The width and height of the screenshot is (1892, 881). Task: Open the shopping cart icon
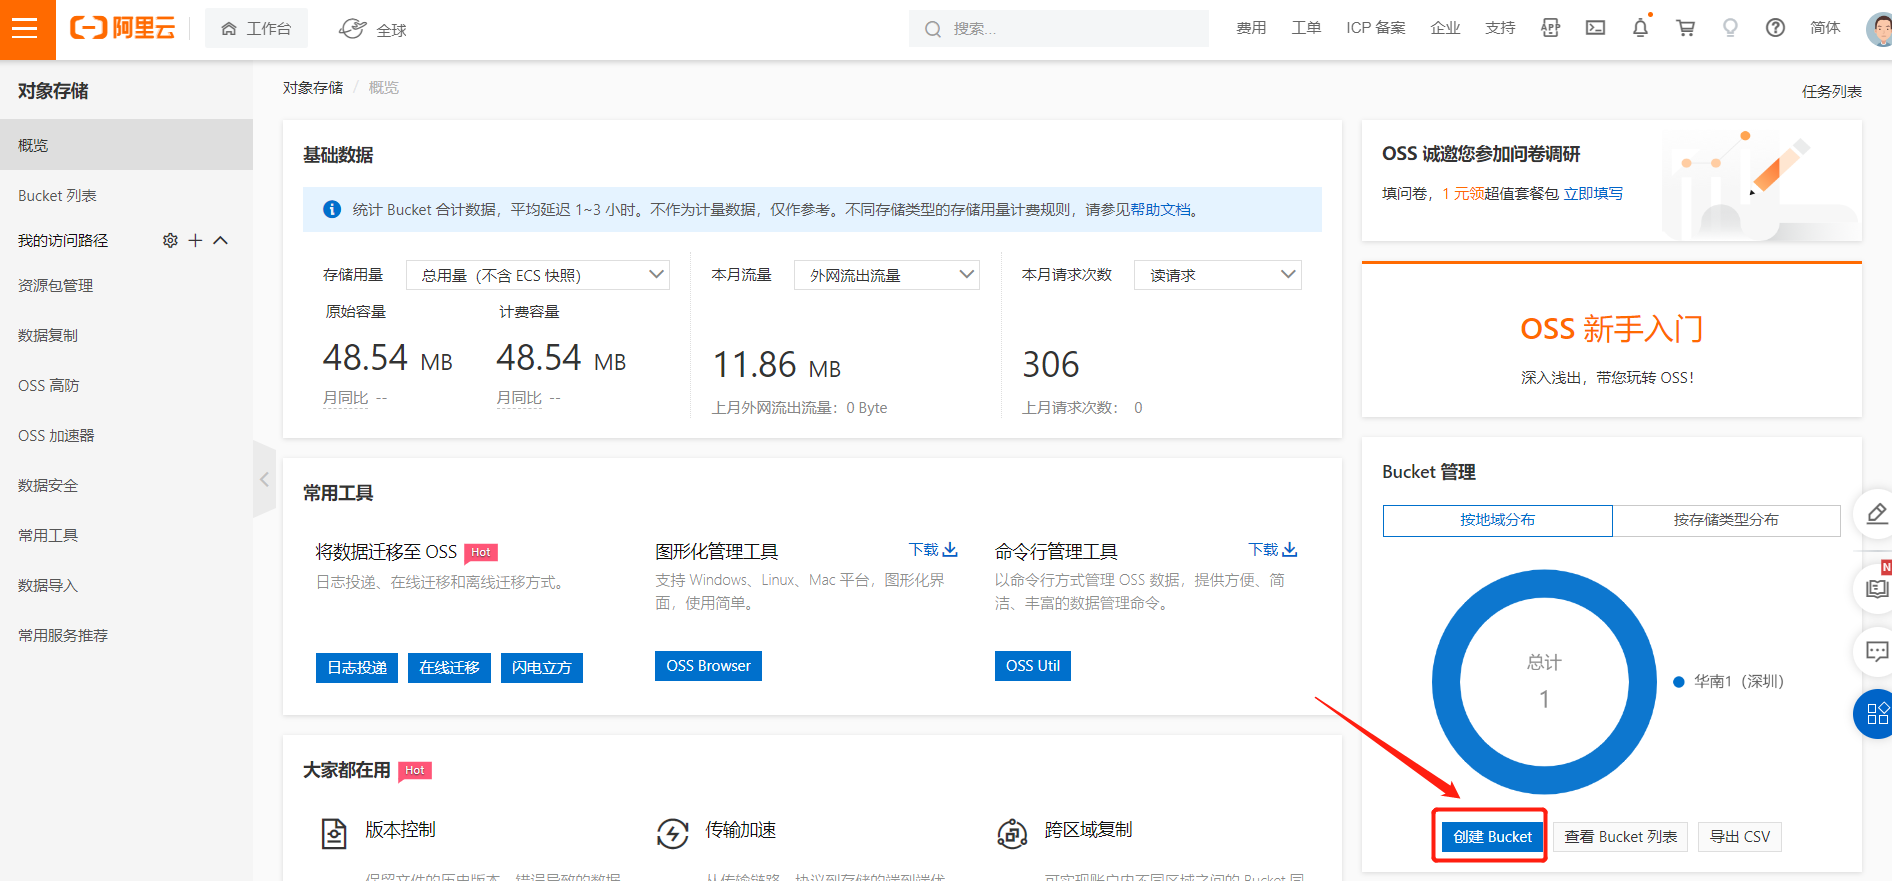(1685, 28)
